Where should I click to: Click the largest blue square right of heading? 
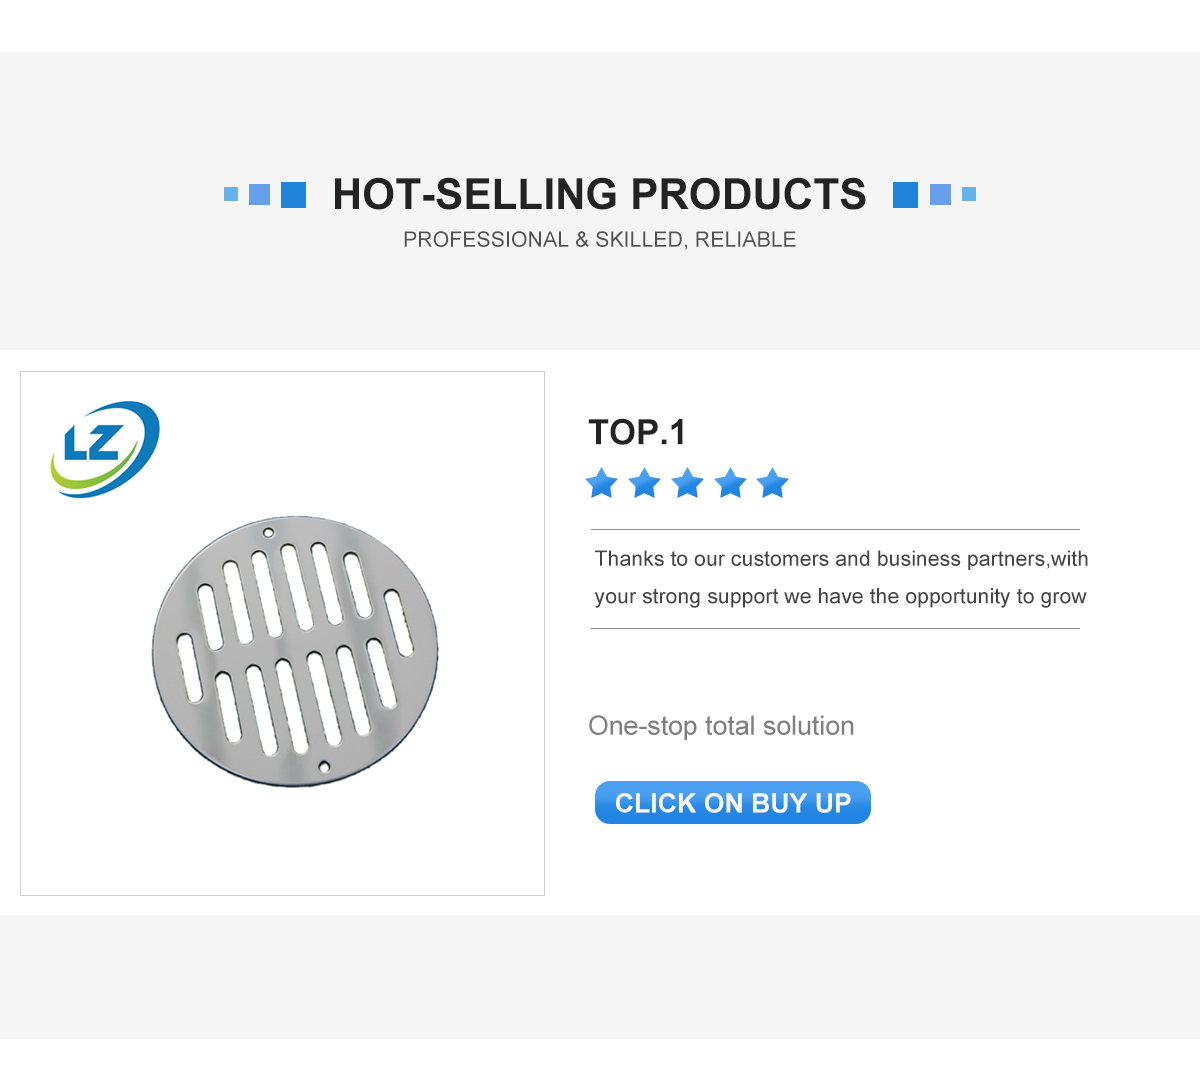coord(905,195)
